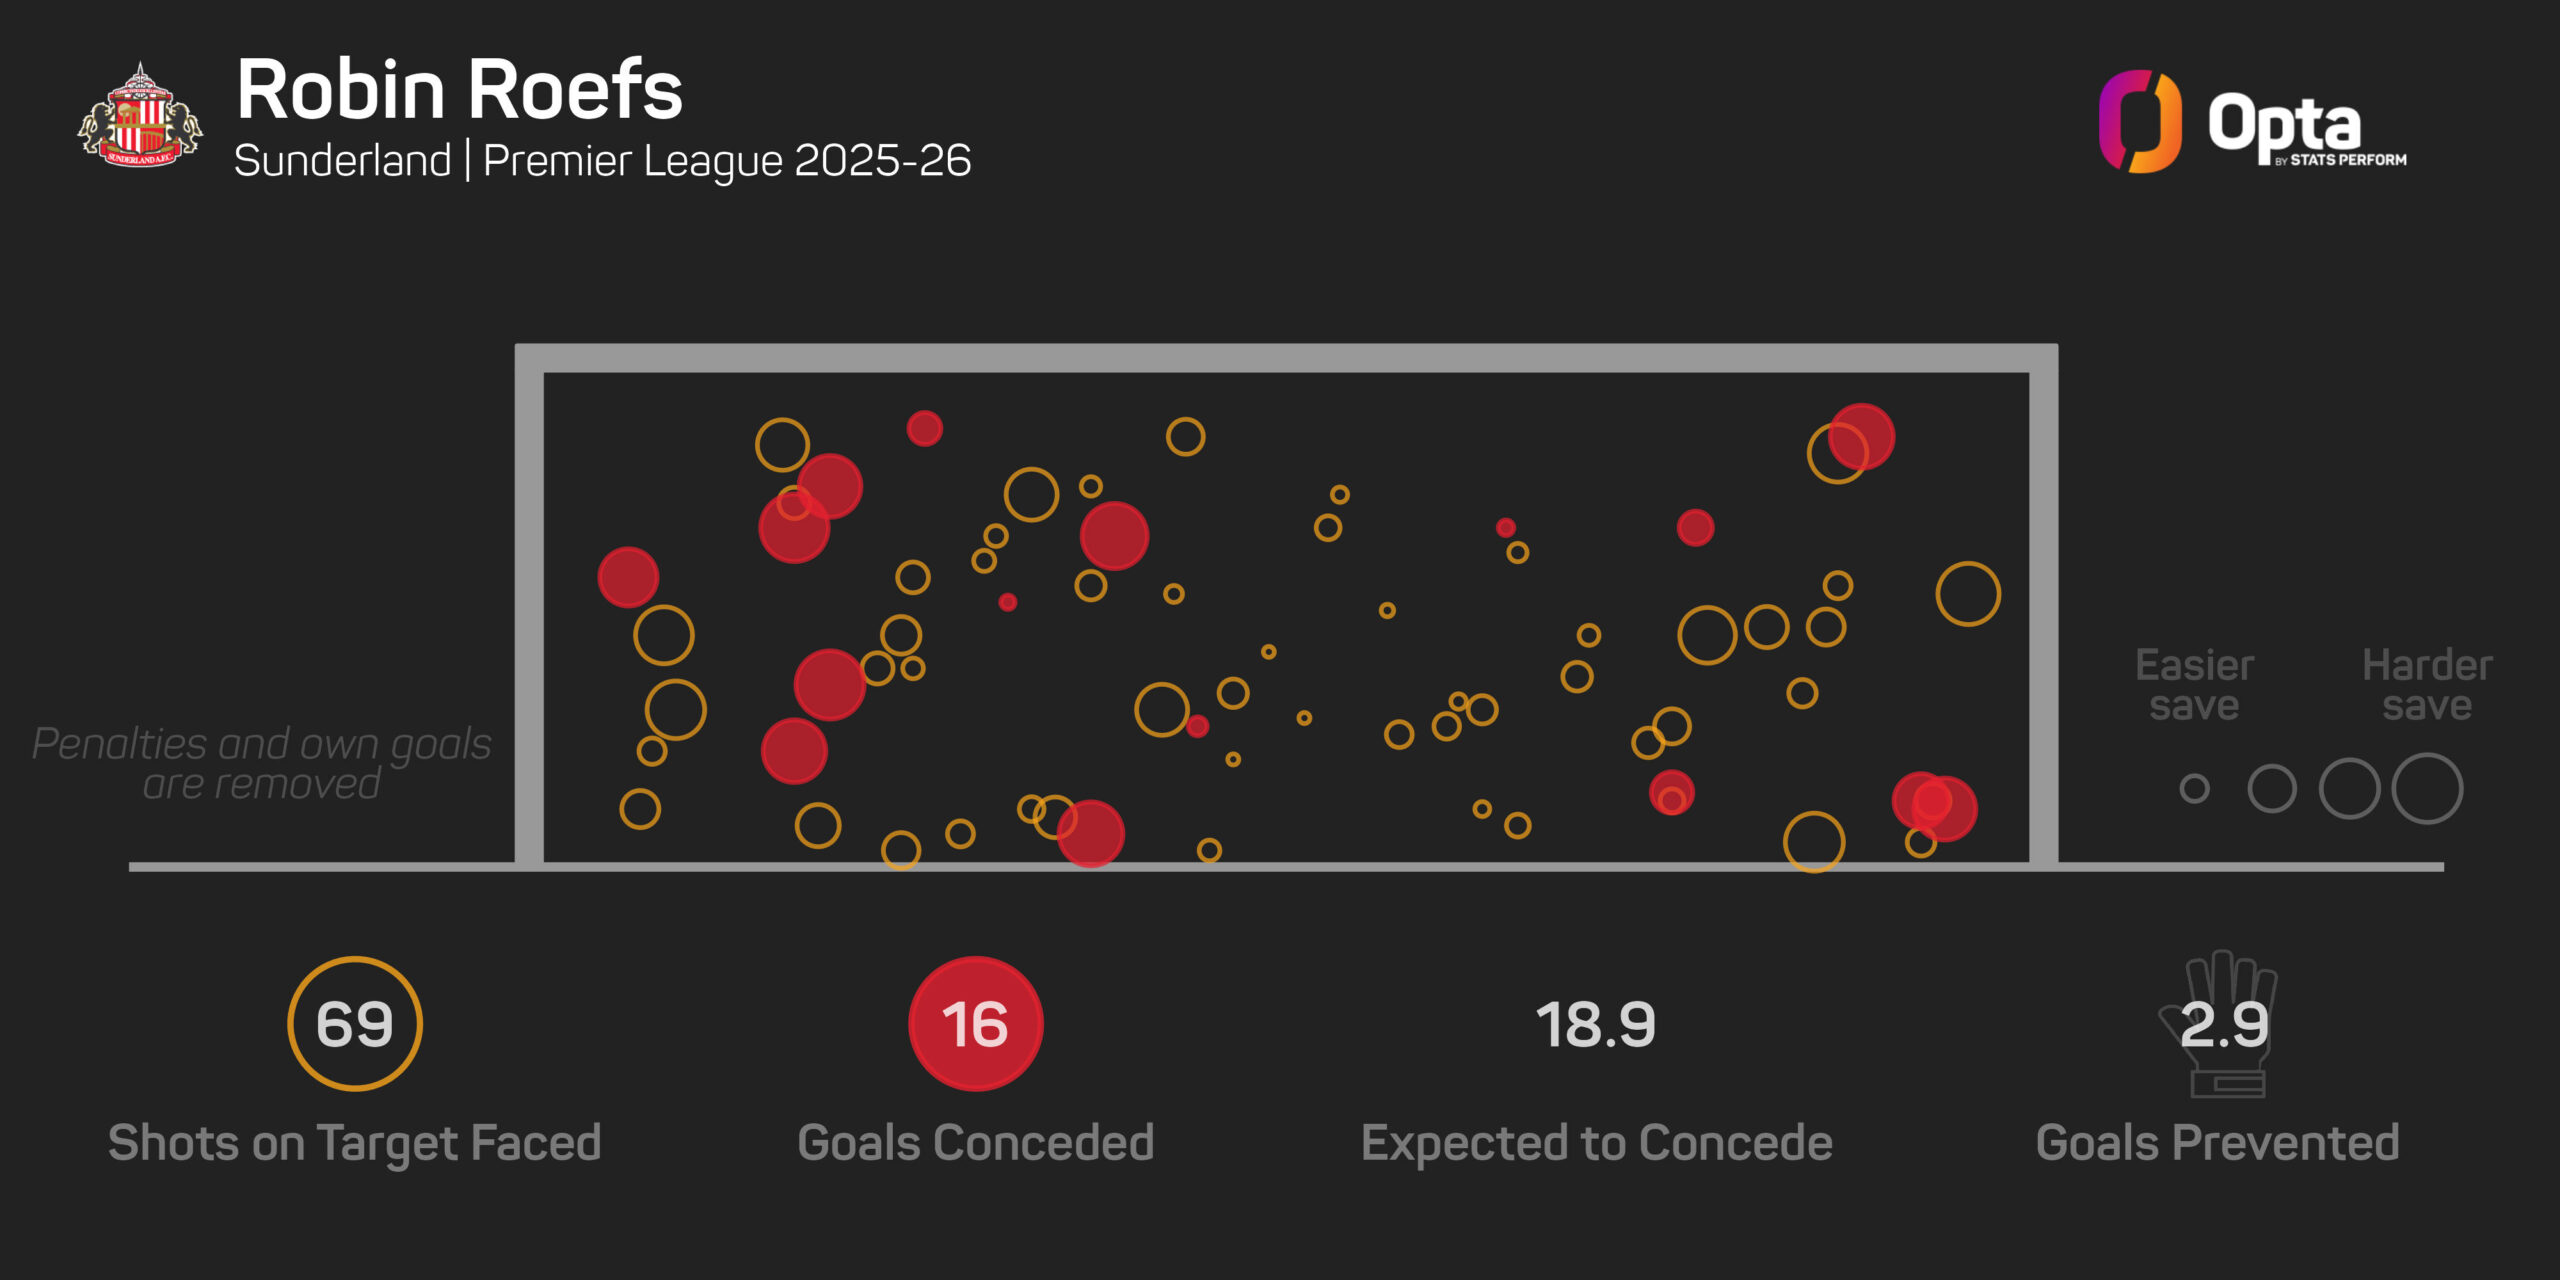Click the orange circle showing 69
Screen dimensions: 2560x1280
(x=355, y=1024)
